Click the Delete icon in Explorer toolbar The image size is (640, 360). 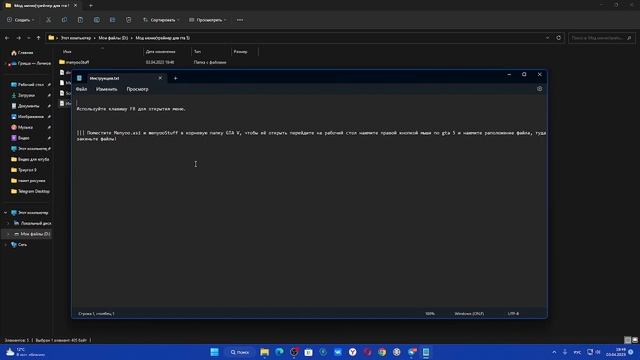click(x=129, y=20)
